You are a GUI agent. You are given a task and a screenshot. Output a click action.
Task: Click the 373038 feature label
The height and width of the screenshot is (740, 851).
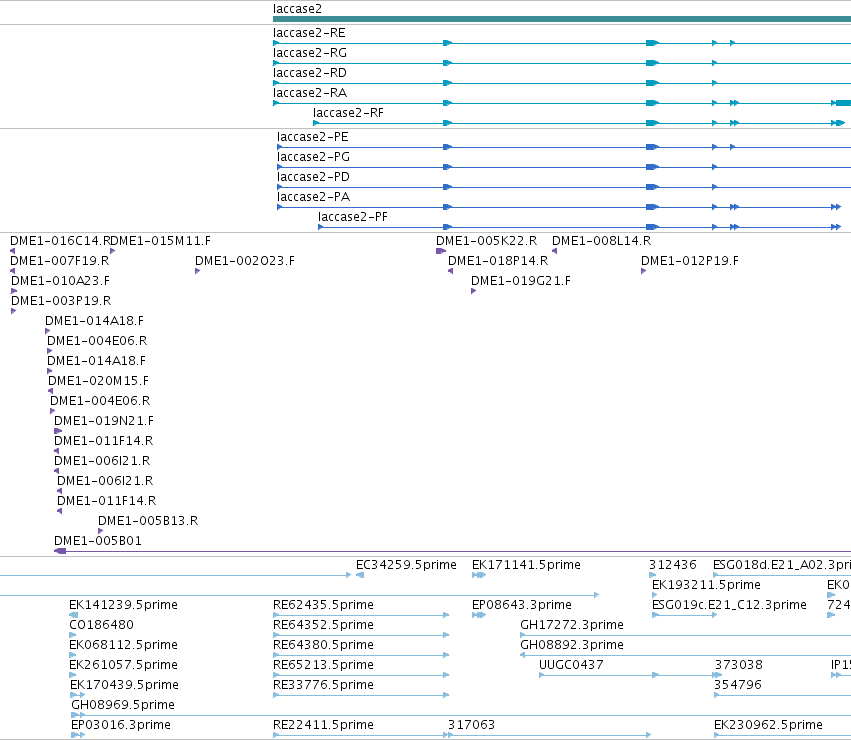pyautogui.click(x=739, y=666)
